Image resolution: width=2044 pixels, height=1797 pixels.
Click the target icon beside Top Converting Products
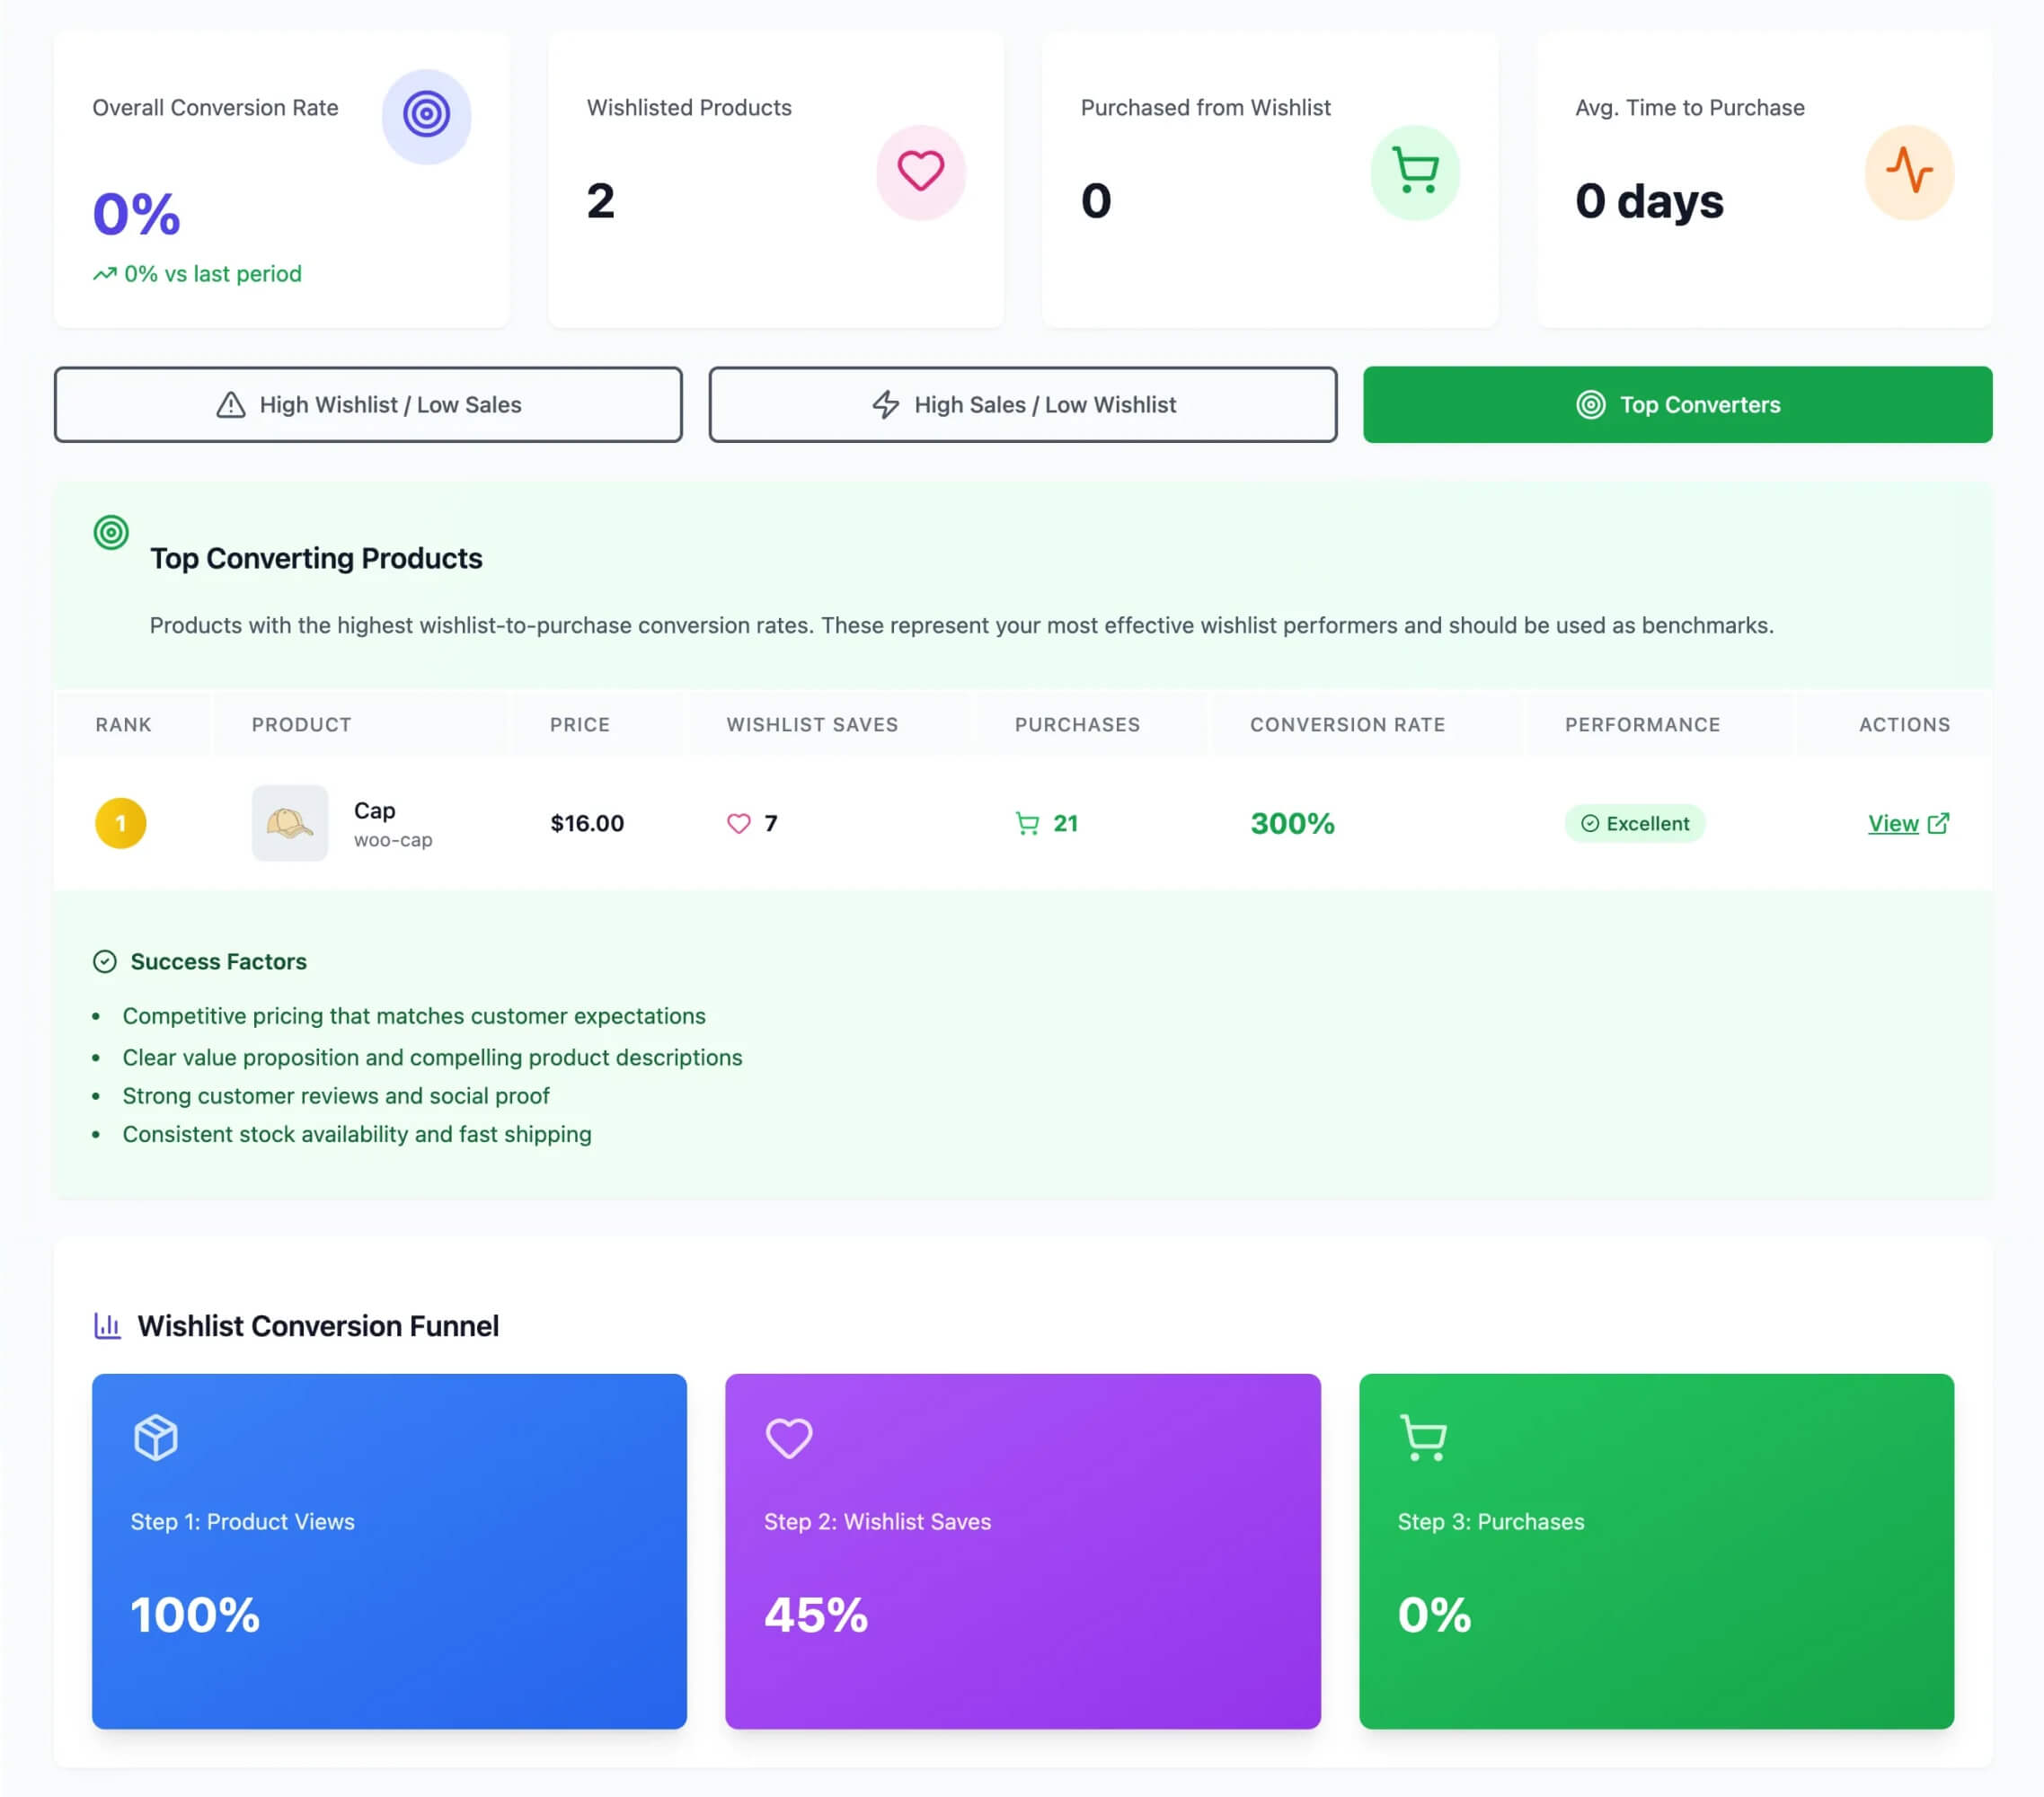111,532
